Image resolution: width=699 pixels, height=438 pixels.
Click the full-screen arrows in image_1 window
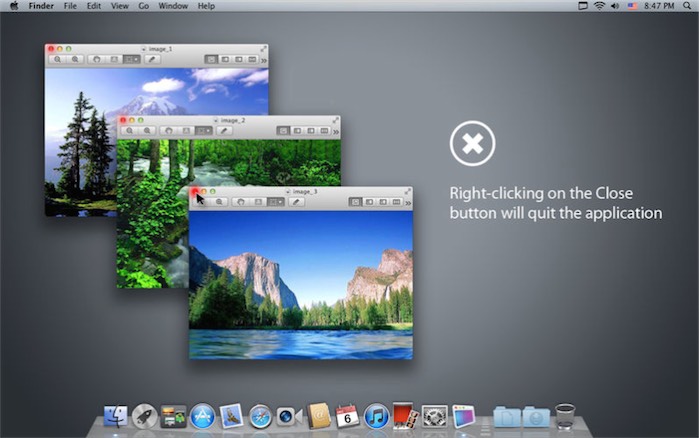pos(263,48)
